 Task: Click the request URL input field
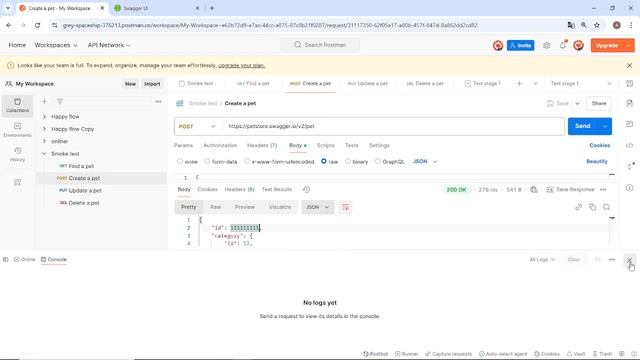pyautogui.click(x=393, y=127)
